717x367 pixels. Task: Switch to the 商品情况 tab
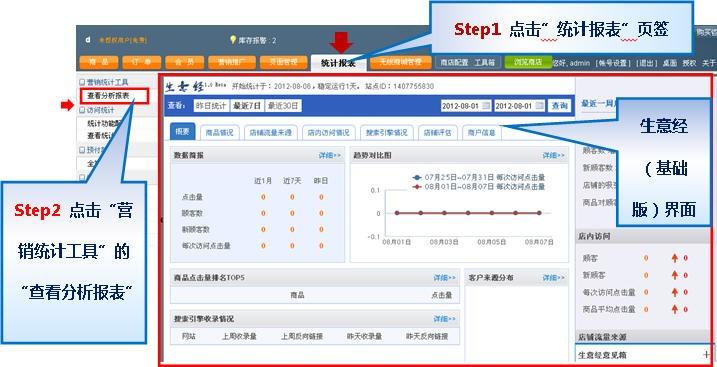click(x=219, y=133)
